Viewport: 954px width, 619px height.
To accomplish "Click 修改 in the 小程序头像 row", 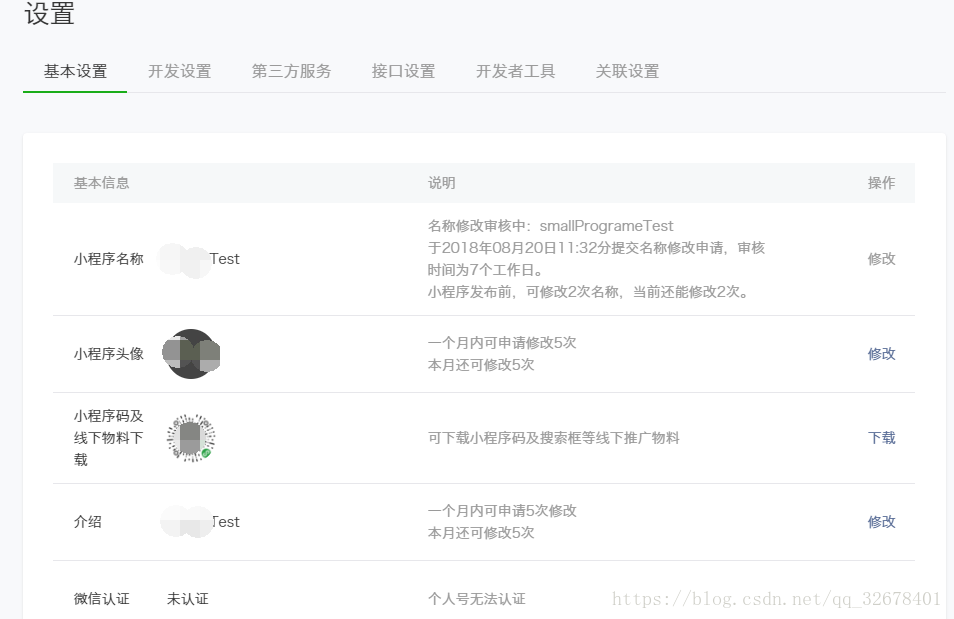I will [882, 354].
